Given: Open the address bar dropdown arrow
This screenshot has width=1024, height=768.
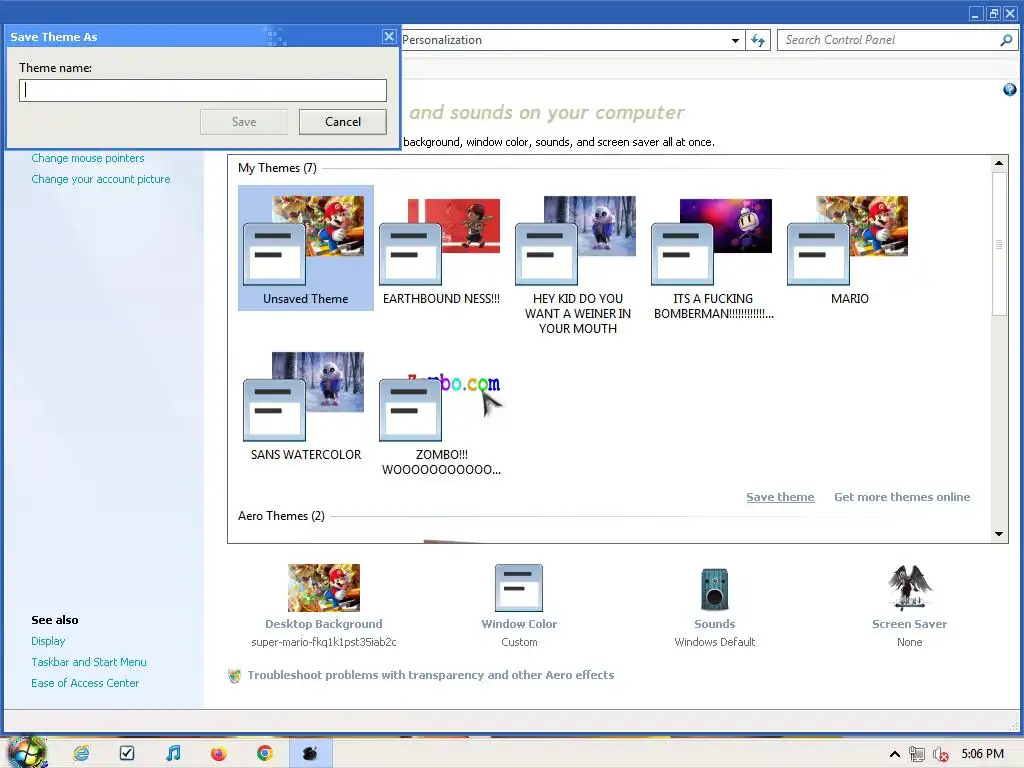Looking at the screenshot, I should (x=735, y=40).
